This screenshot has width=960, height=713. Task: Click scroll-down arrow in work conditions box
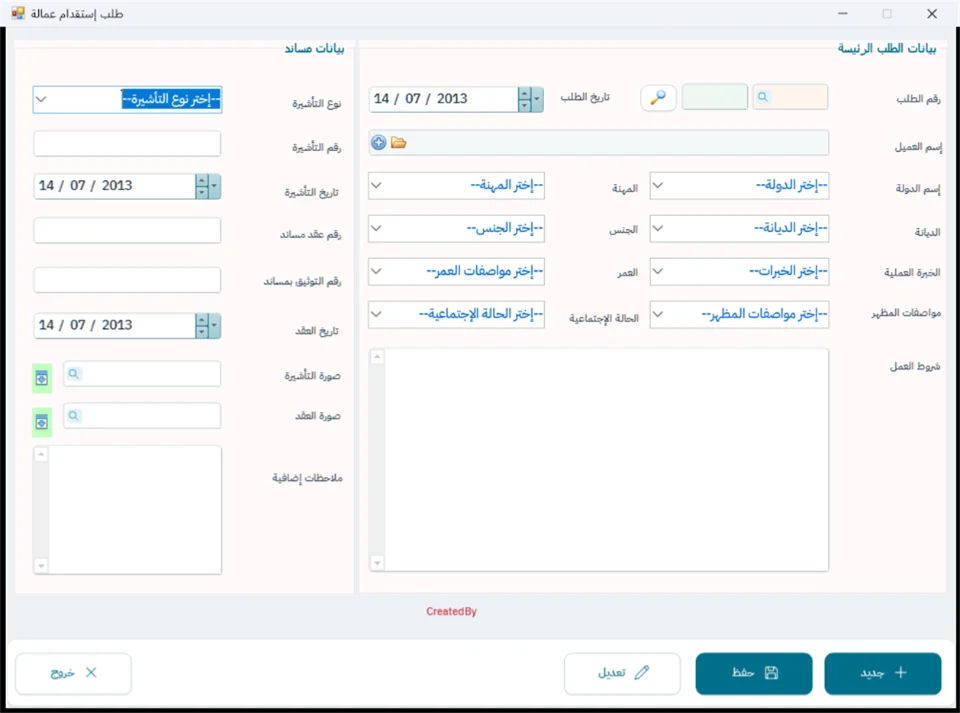coord(377,563)
